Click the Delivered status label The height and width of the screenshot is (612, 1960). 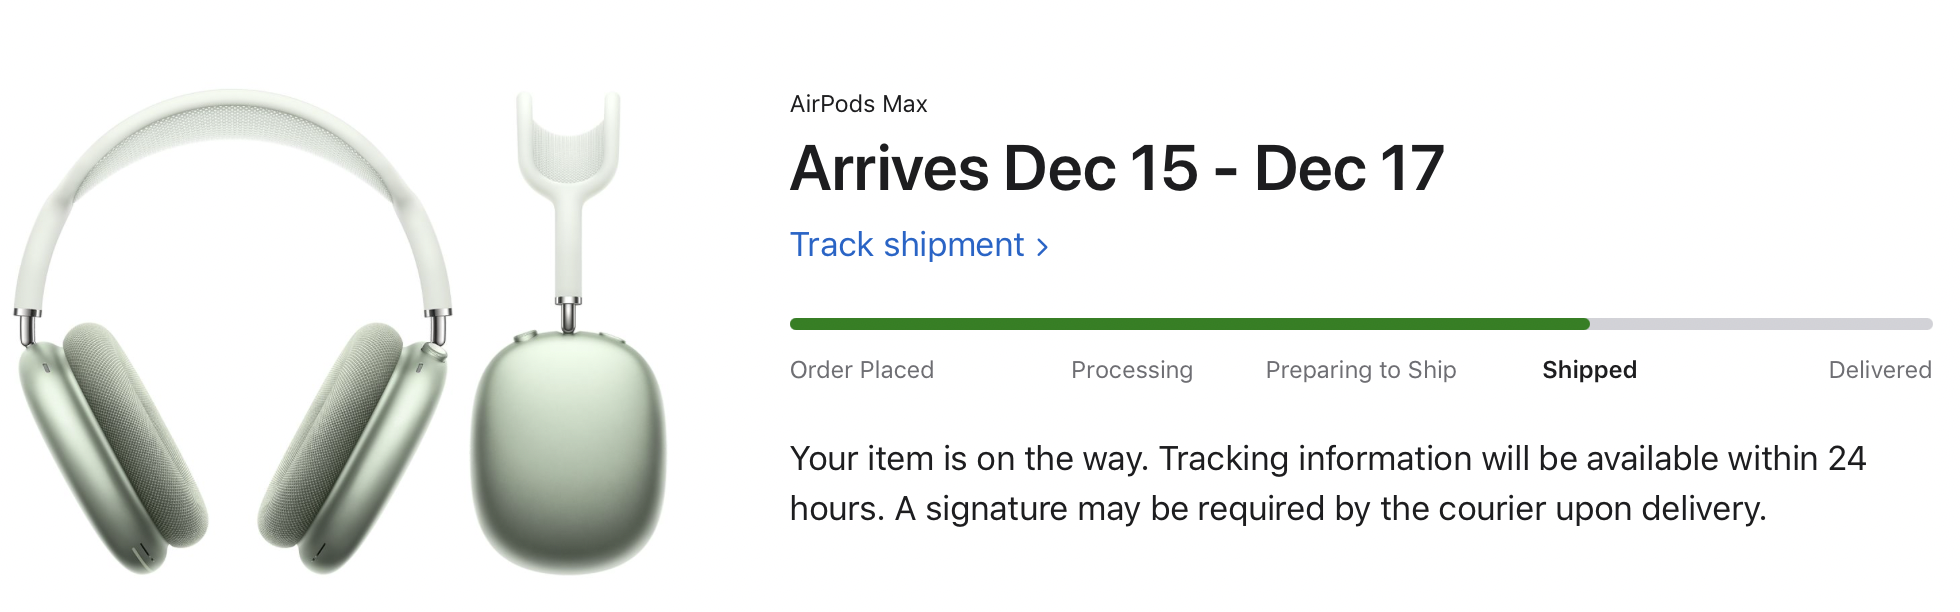[1879, 370]
